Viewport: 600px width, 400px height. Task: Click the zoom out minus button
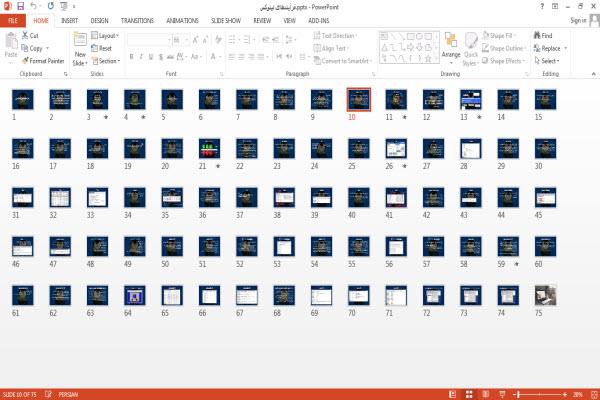[x=515, y=394]
